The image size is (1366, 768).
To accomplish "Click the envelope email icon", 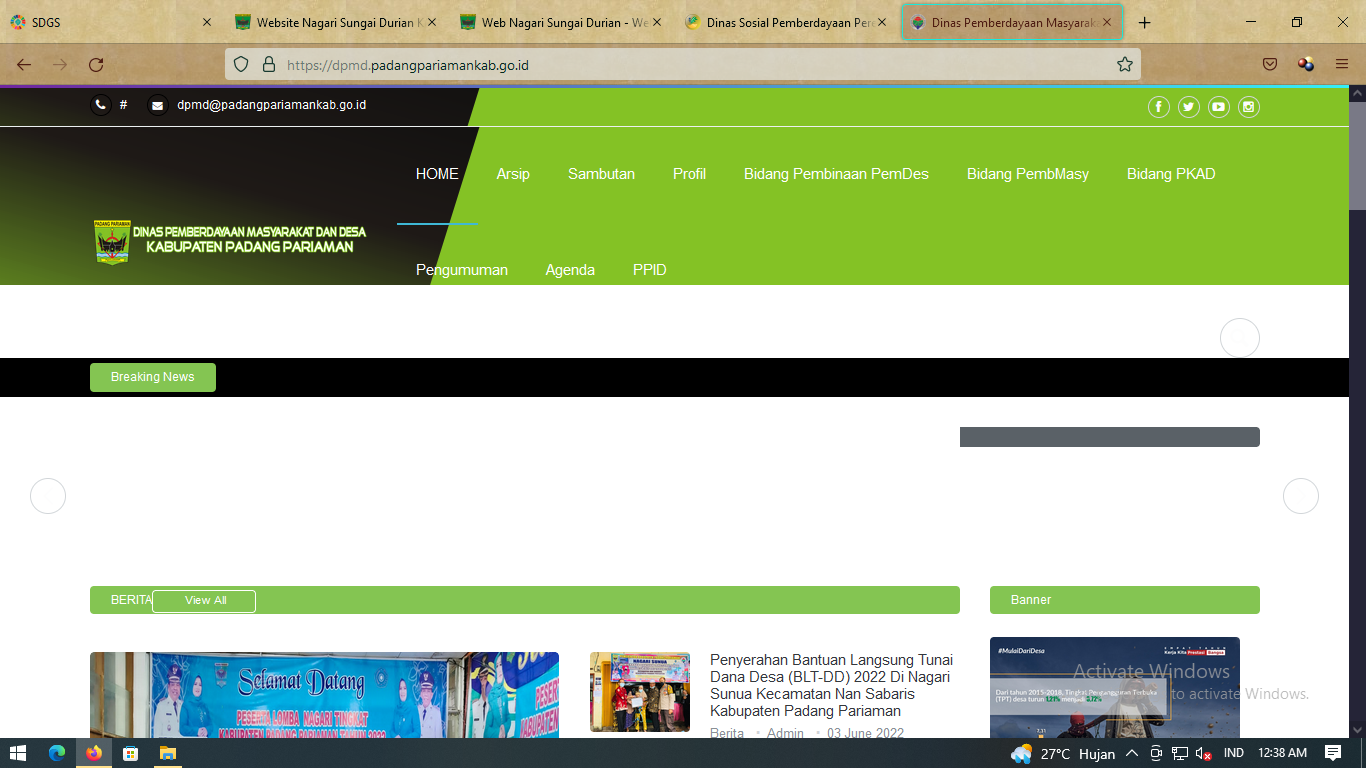I will [158, 105].
